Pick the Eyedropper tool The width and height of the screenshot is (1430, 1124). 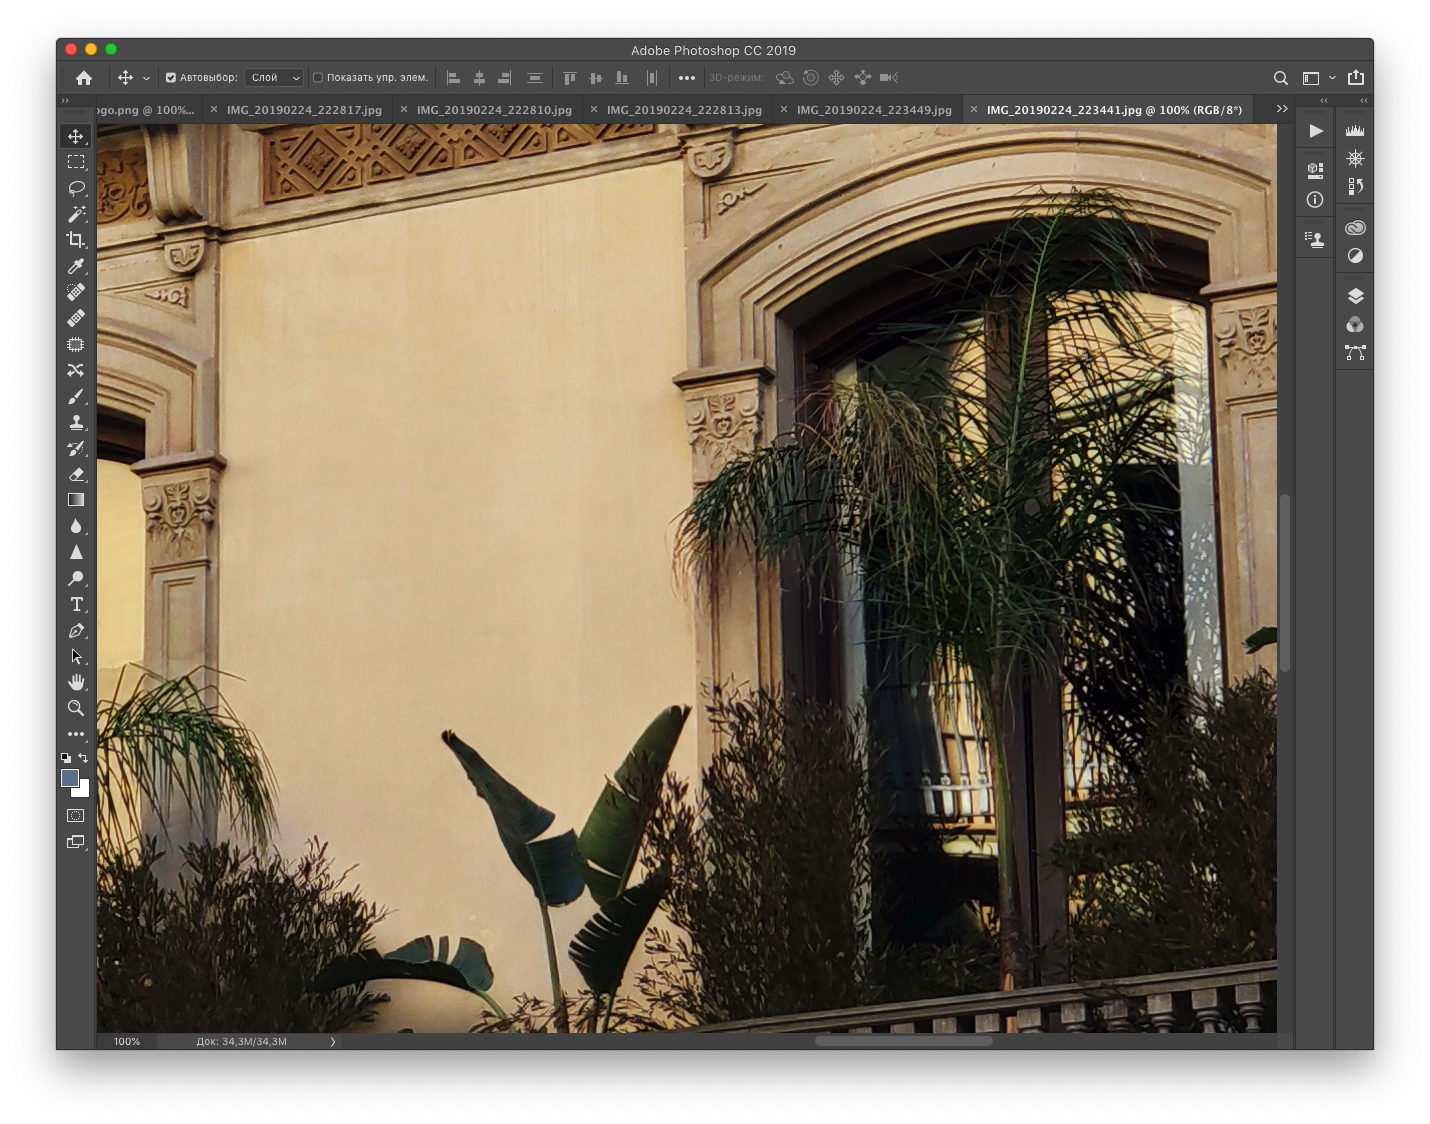[76, 266]
